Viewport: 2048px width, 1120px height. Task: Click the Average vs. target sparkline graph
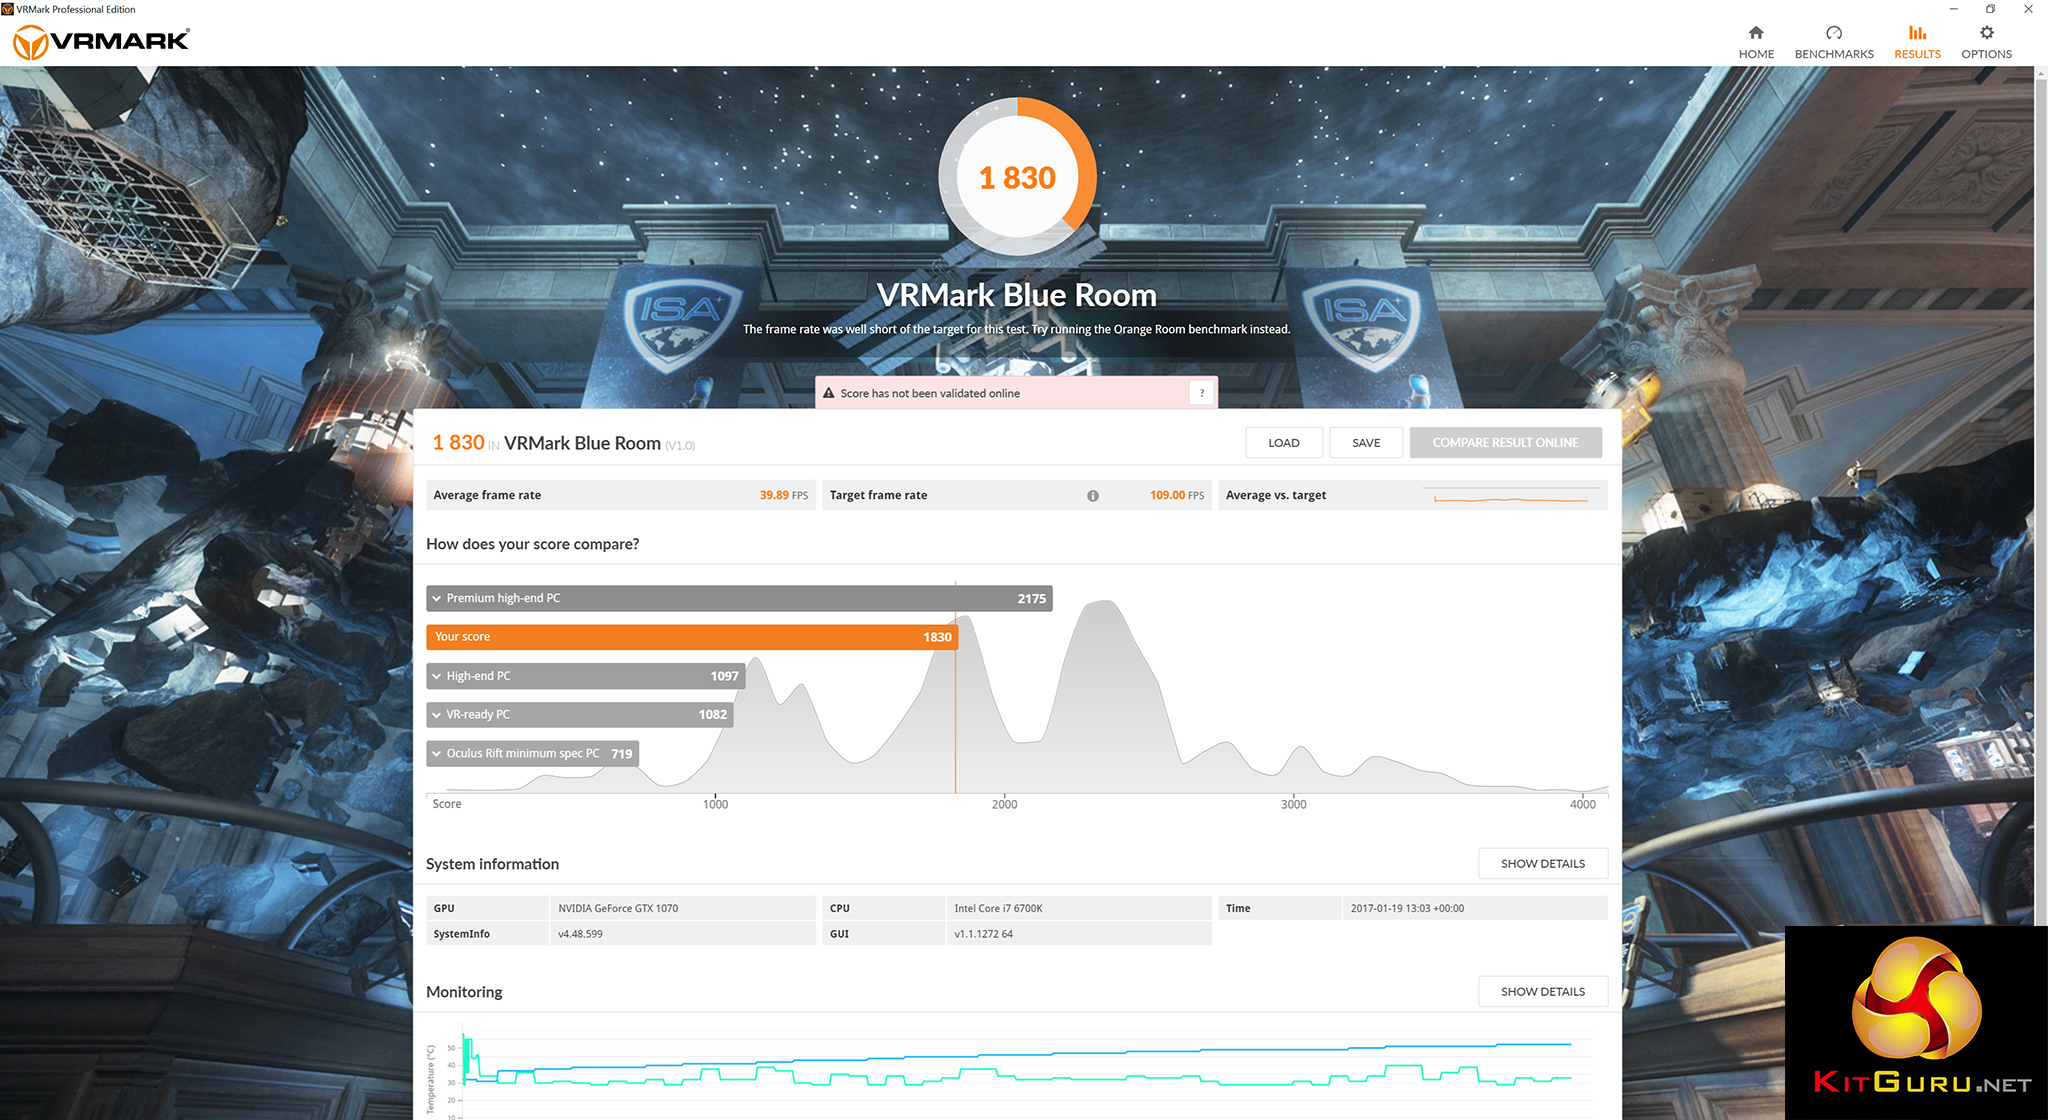1510,497
